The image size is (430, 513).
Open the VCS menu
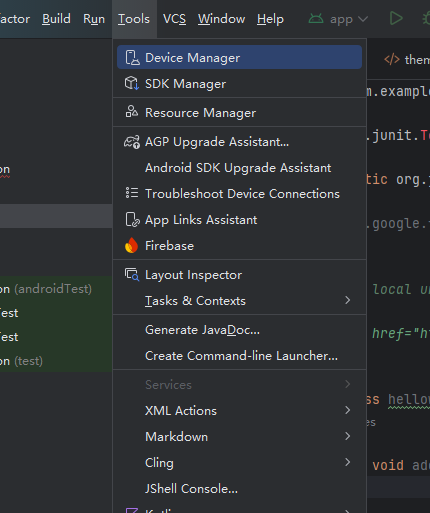click(174, 19)
